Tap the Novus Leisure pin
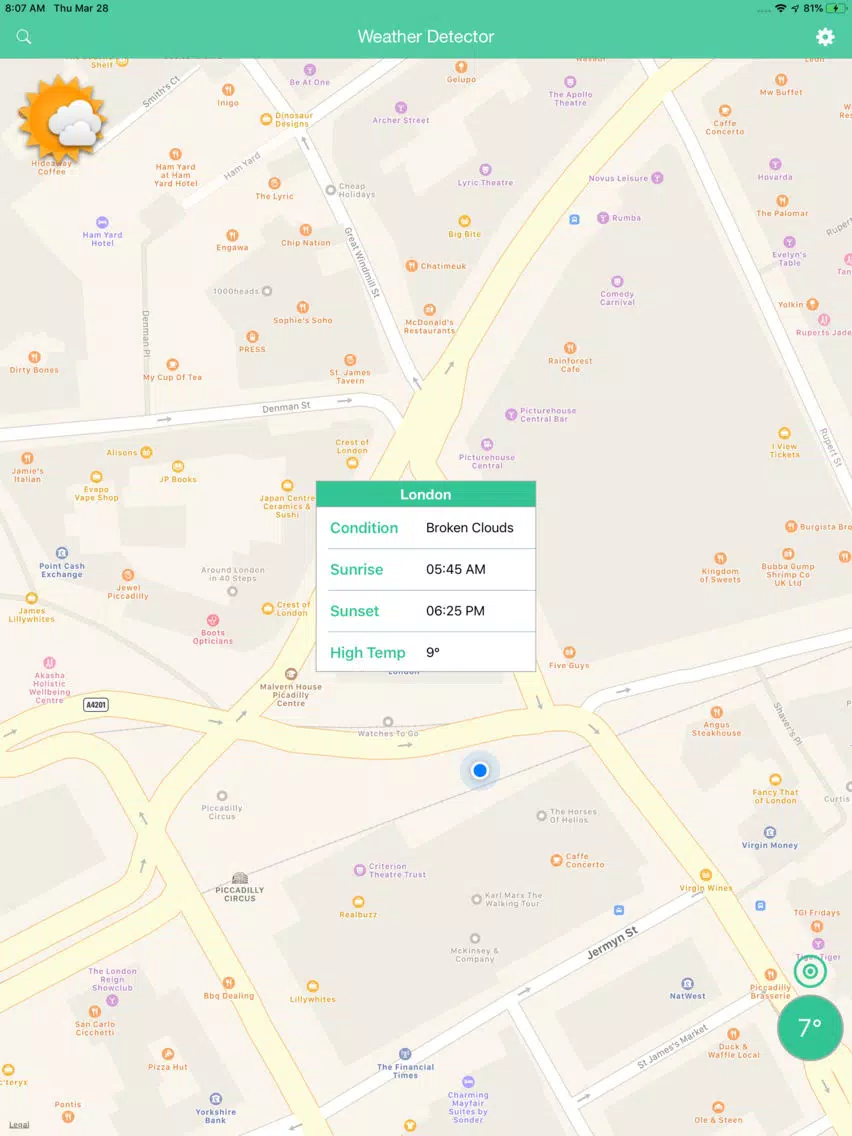The height and width of the screenshot is (1136, 852). pyautogui.click(x=657, y=178)
